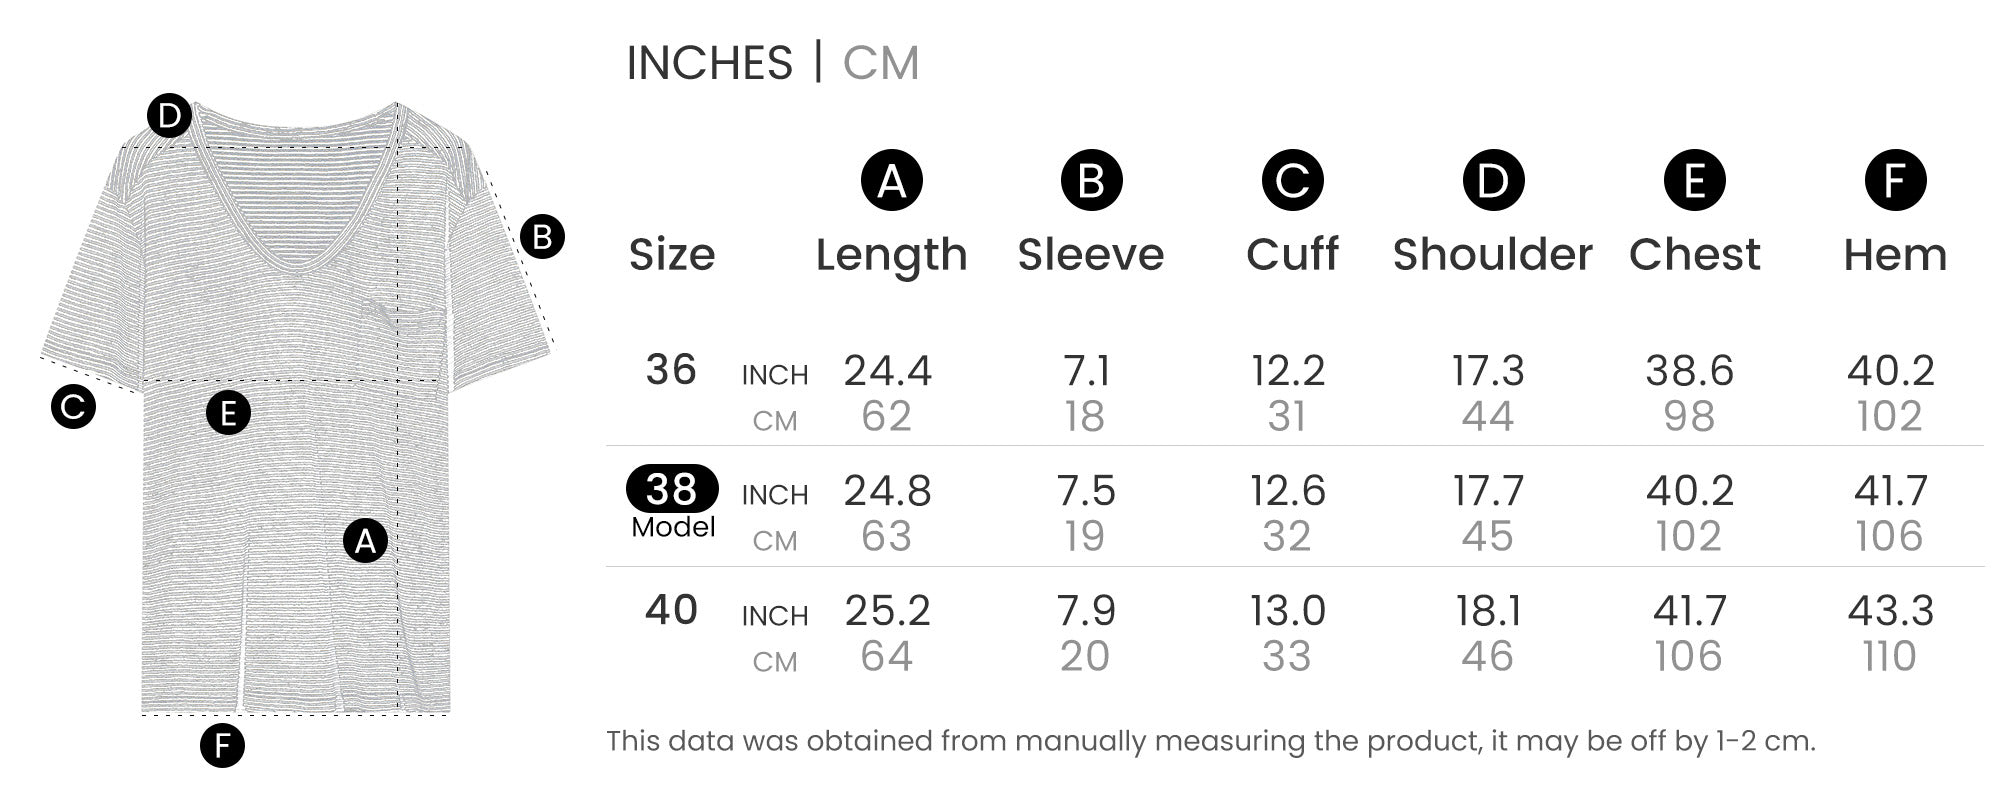Click the Shoulder column header

point(1492,255)
